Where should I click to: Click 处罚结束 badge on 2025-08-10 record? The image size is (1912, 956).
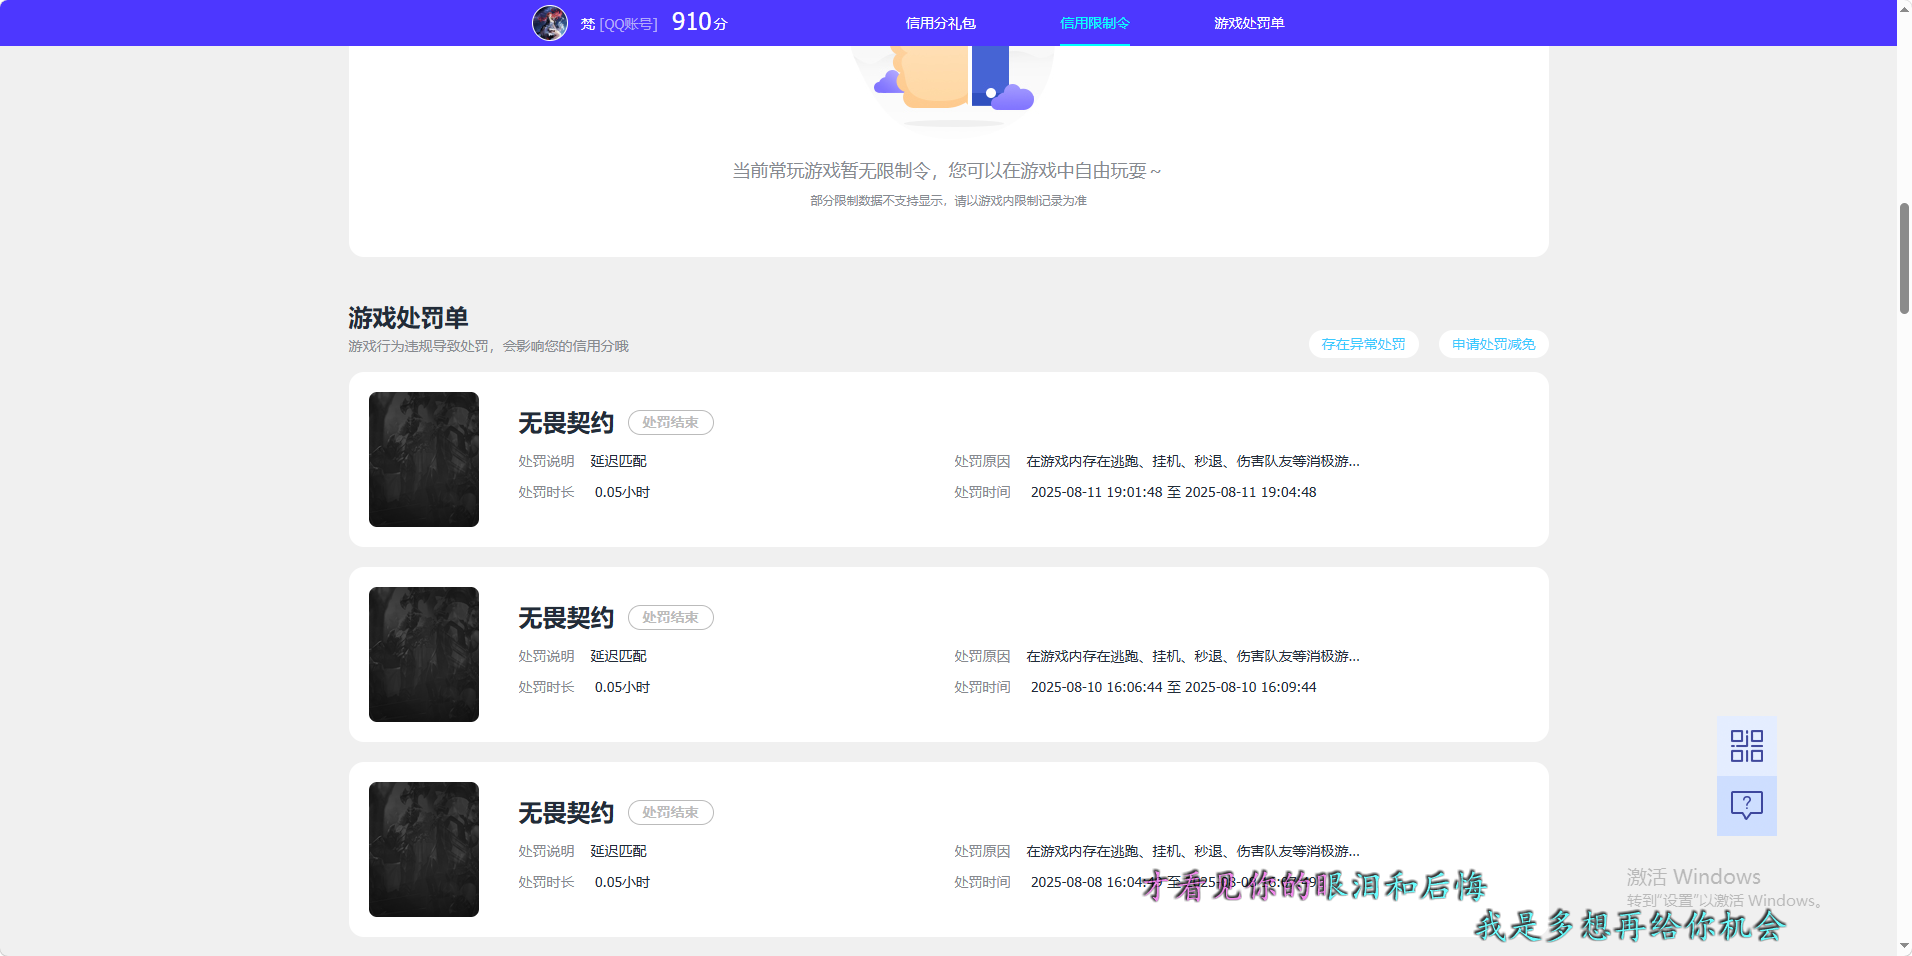click(x=670, y=618)
